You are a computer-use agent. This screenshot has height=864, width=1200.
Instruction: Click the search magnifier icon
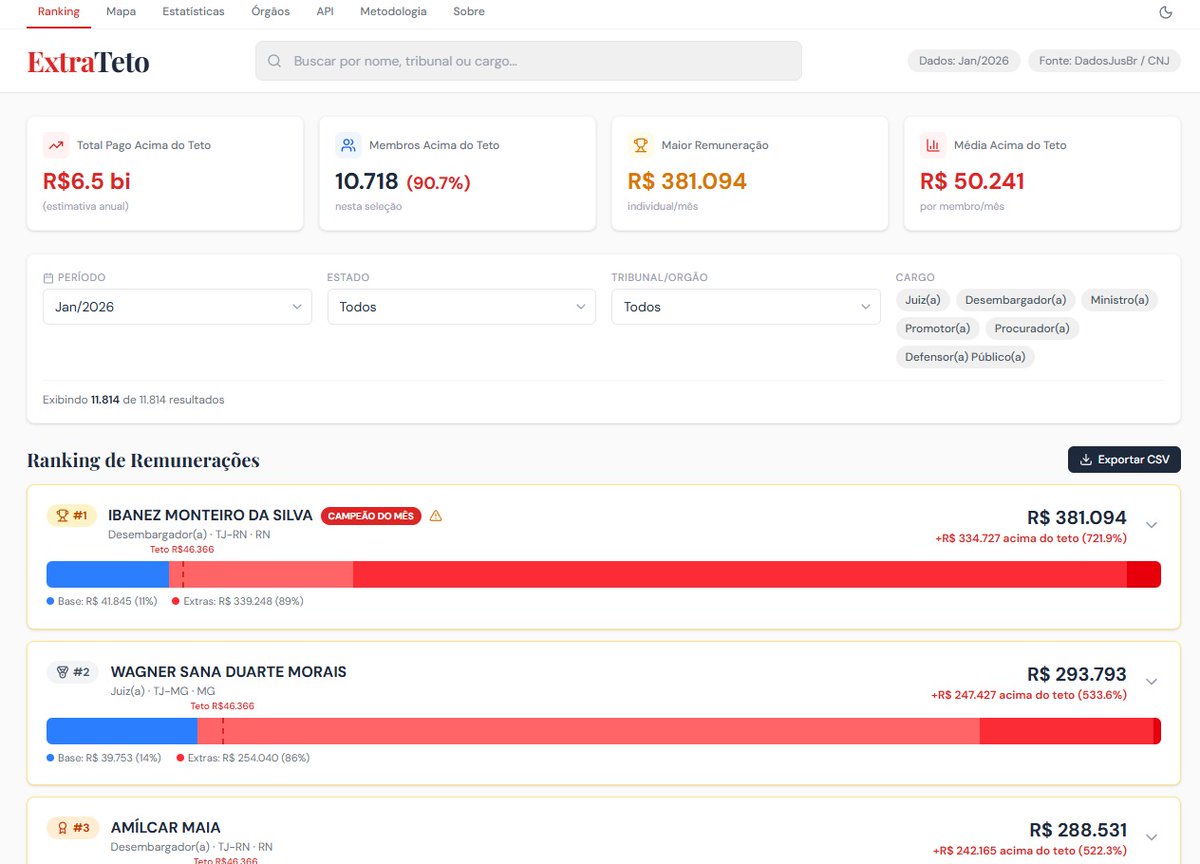point(275,61)
